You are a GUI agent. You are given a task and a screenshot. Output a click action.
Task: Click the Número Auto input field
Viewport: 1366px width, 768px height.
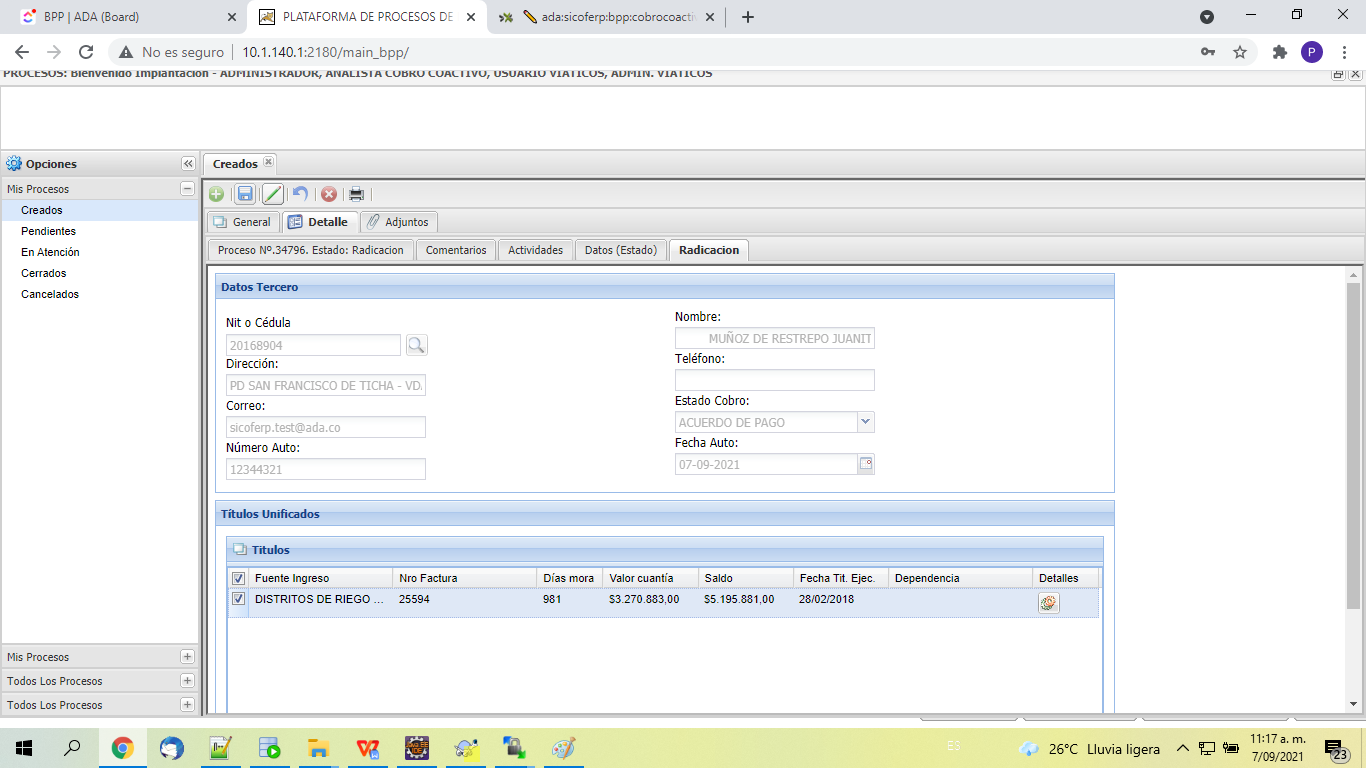(326, 469)
